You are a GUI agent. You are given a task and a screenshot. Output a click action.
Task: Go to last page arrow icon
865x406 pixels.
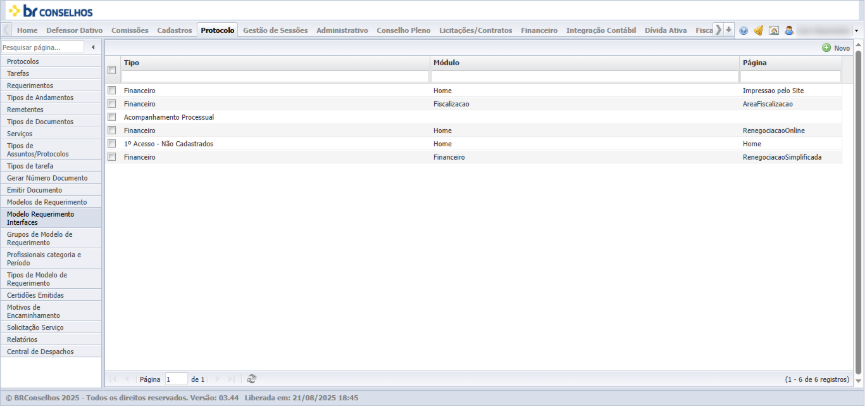pos(231,379)
